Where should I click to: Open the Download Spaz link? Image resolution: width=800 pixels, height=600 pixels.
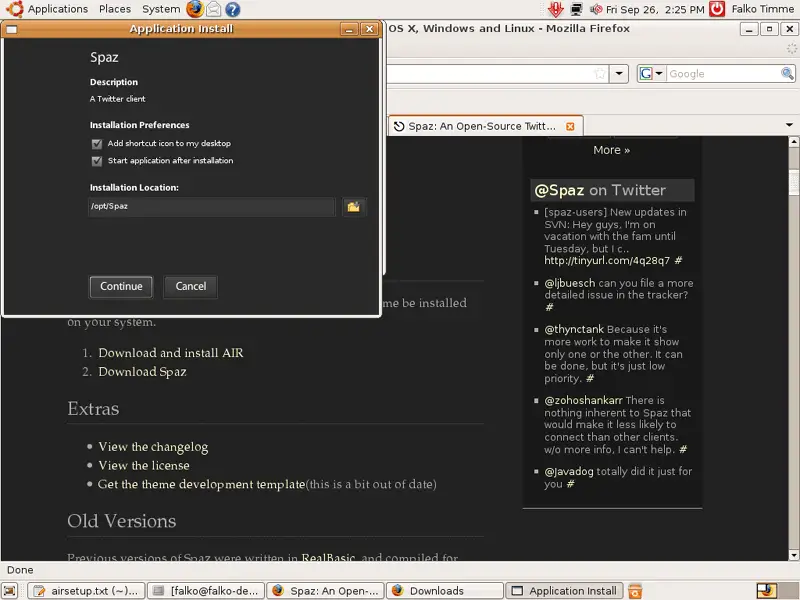coord(142,372)
